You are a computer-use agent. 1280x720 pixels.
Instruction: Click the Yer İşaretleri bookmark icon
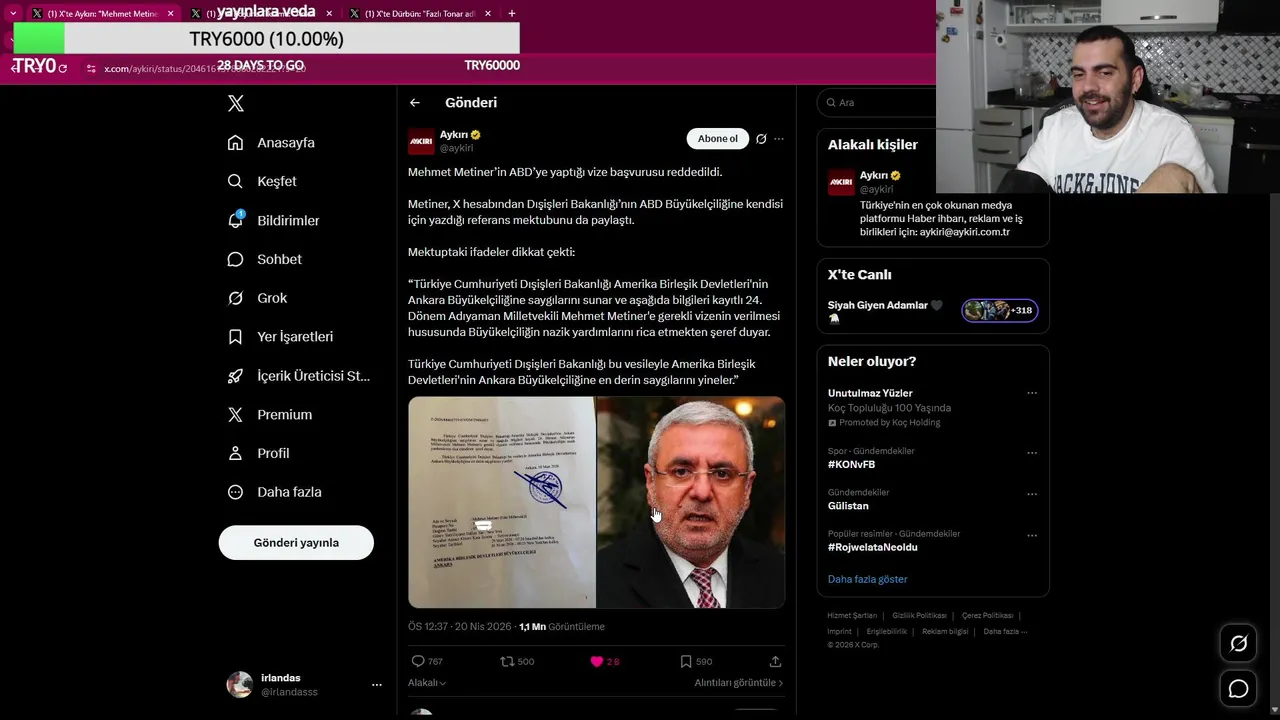(235, 337)
